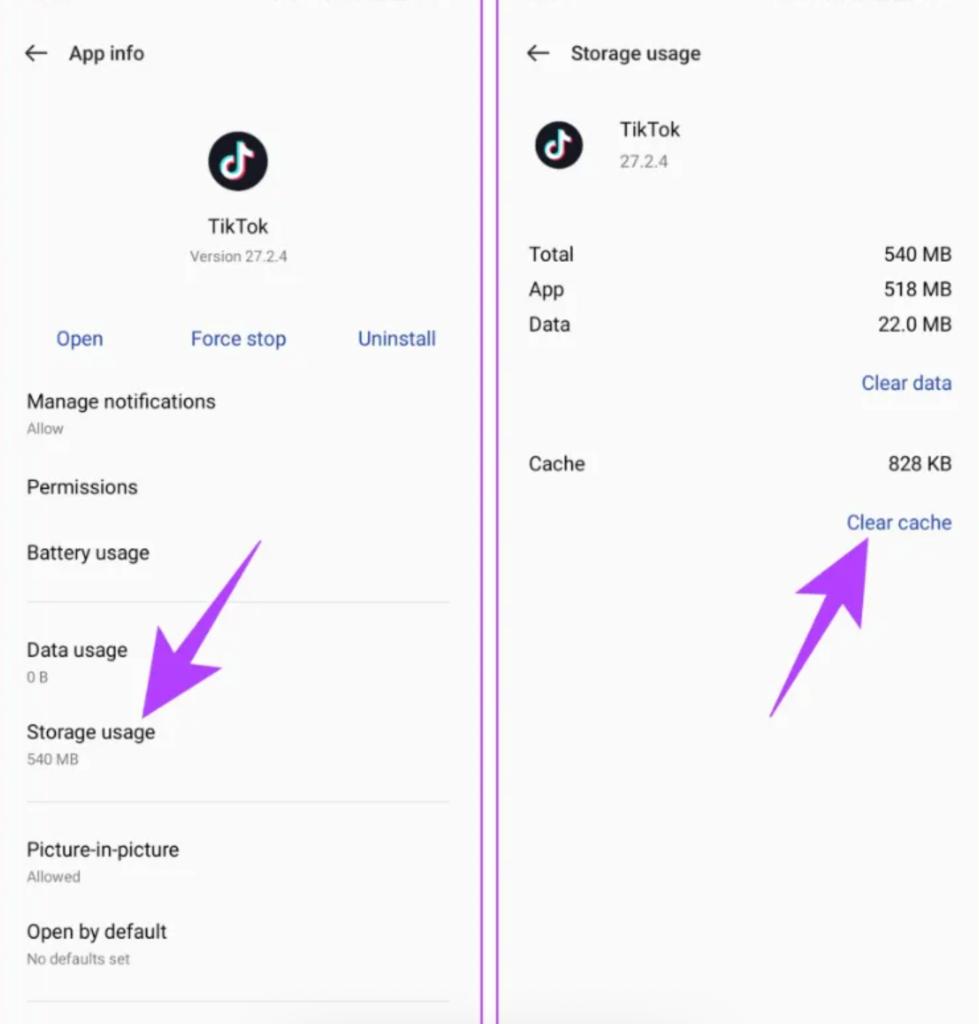Tap the Clear data link

(x=906, y=383)
